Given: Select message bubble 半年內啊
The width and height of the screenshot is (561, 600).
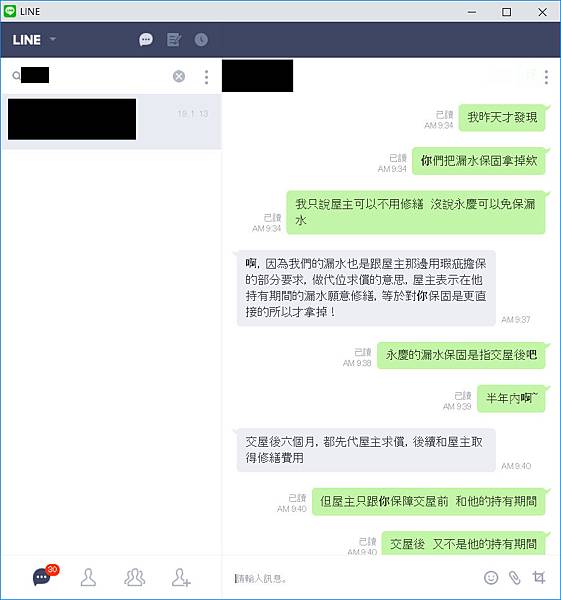Looking at the screenshot, I should click(x=511, y=398).
